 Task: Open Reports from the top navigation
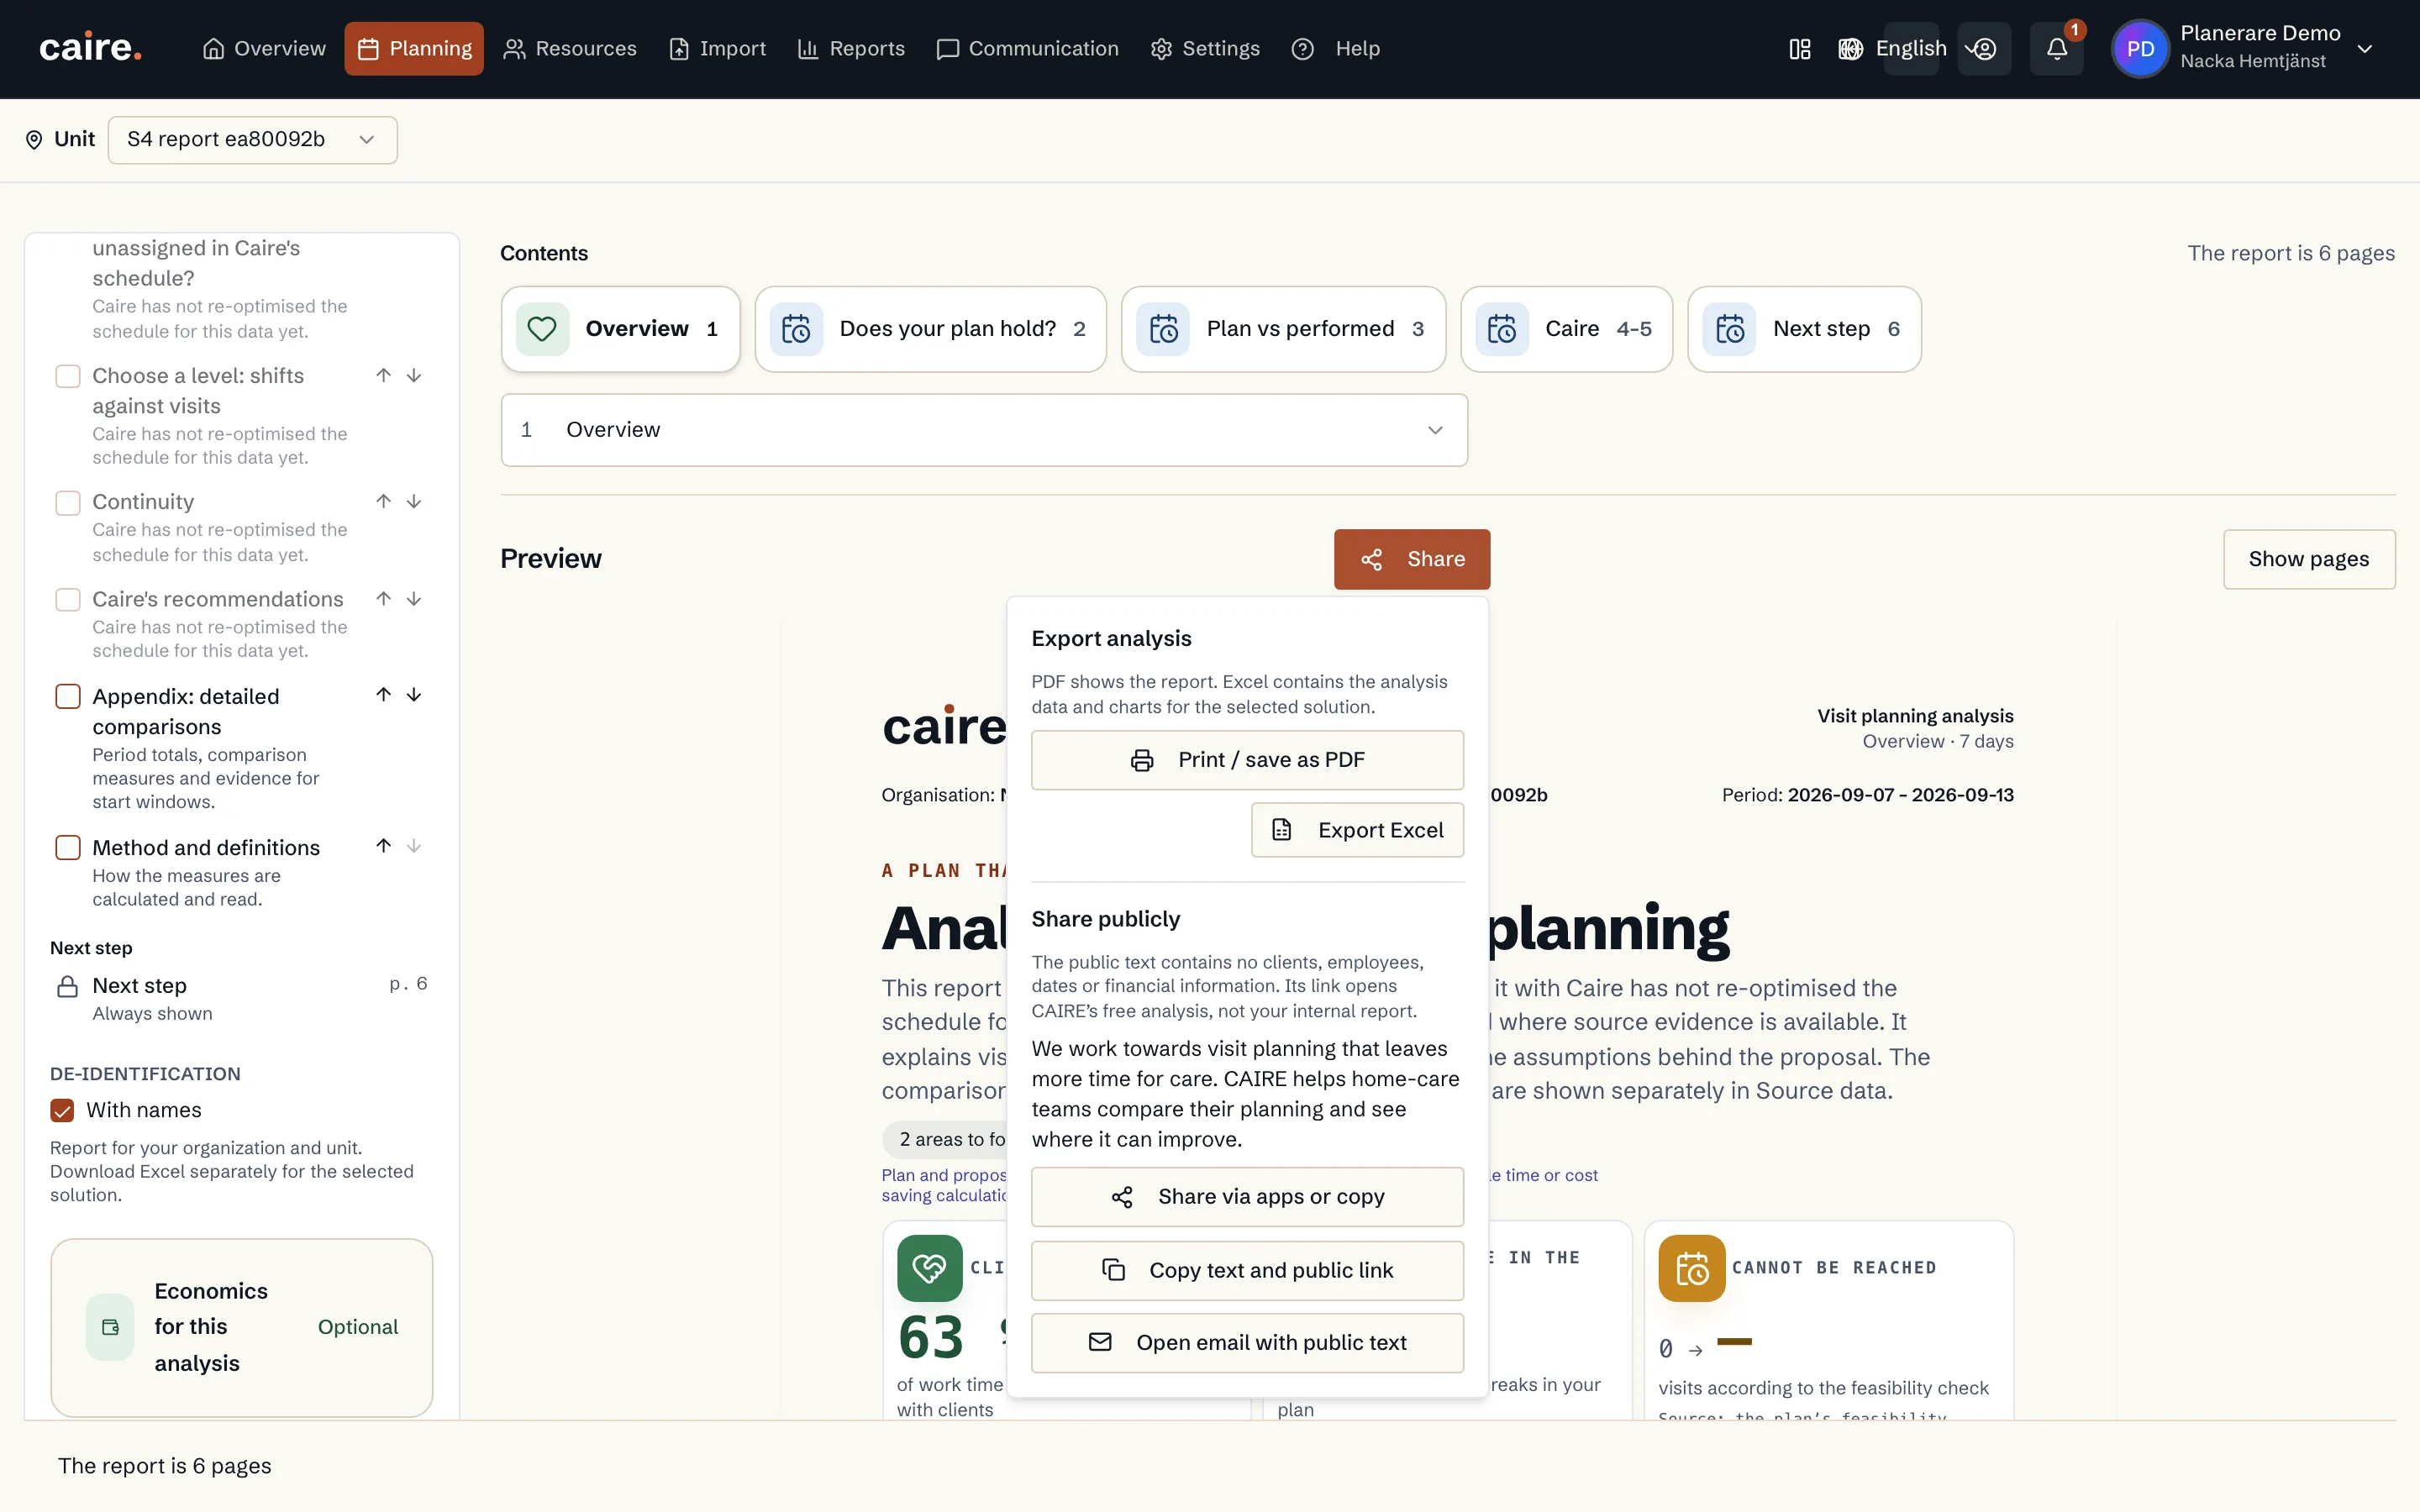(851, 48)
